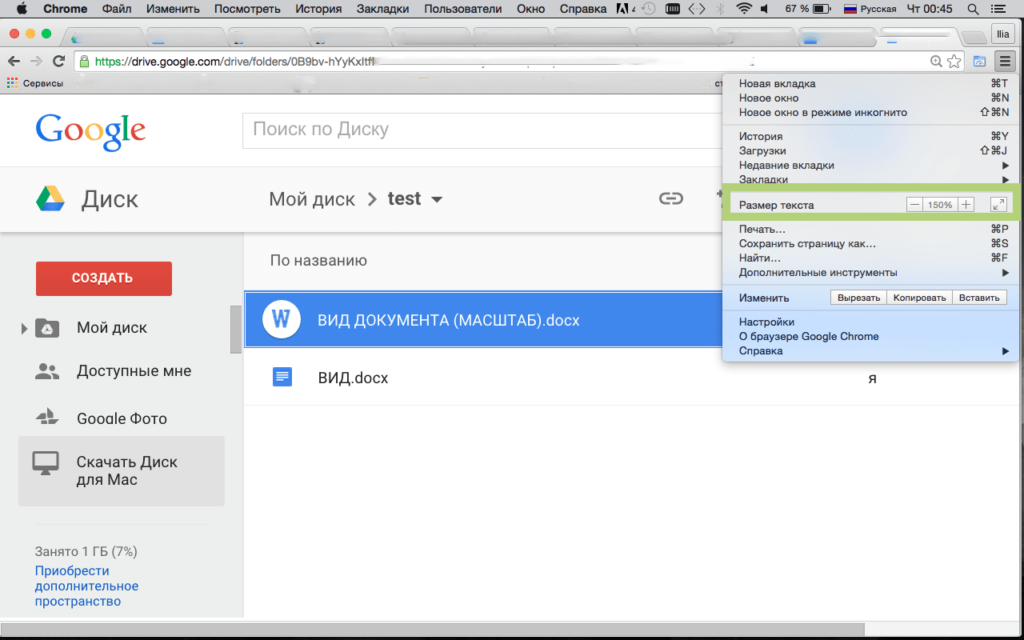Screen dimensions: 1024x640
Task: Open the Закладки menu in the menu bar
Action: [383, 9]
